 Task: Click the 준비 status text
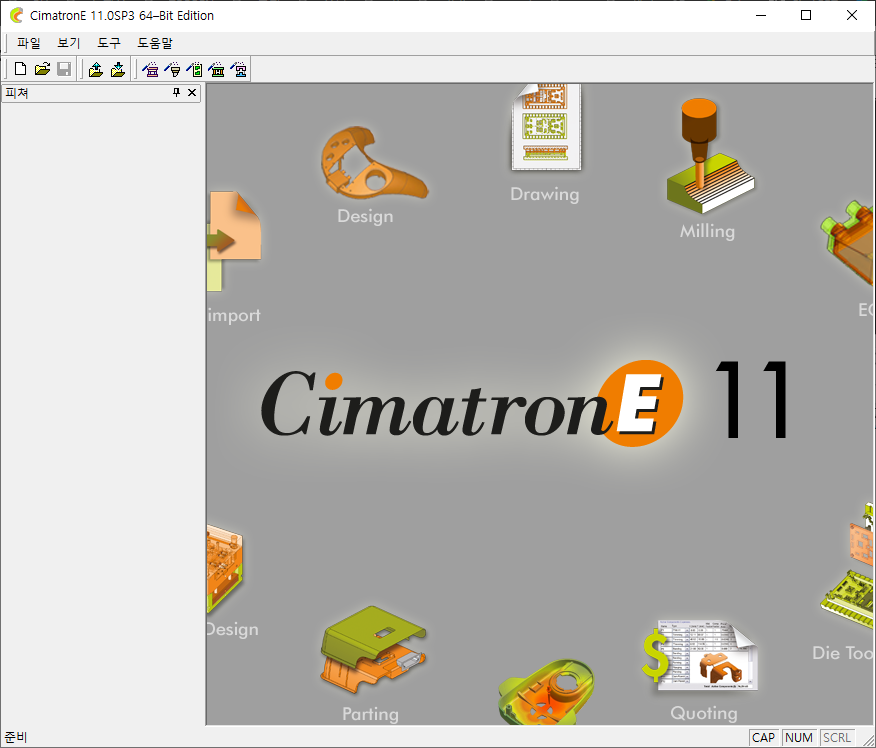tap(16, 737)
